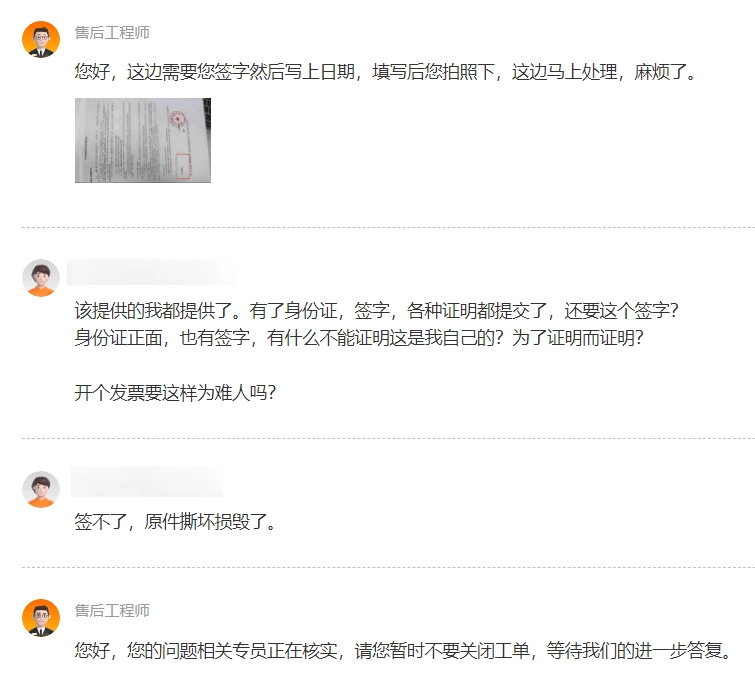Click the dashed divider below the invoice question
Image resolution: width=755 pixels, height=677 pixels.
point(388,439)
